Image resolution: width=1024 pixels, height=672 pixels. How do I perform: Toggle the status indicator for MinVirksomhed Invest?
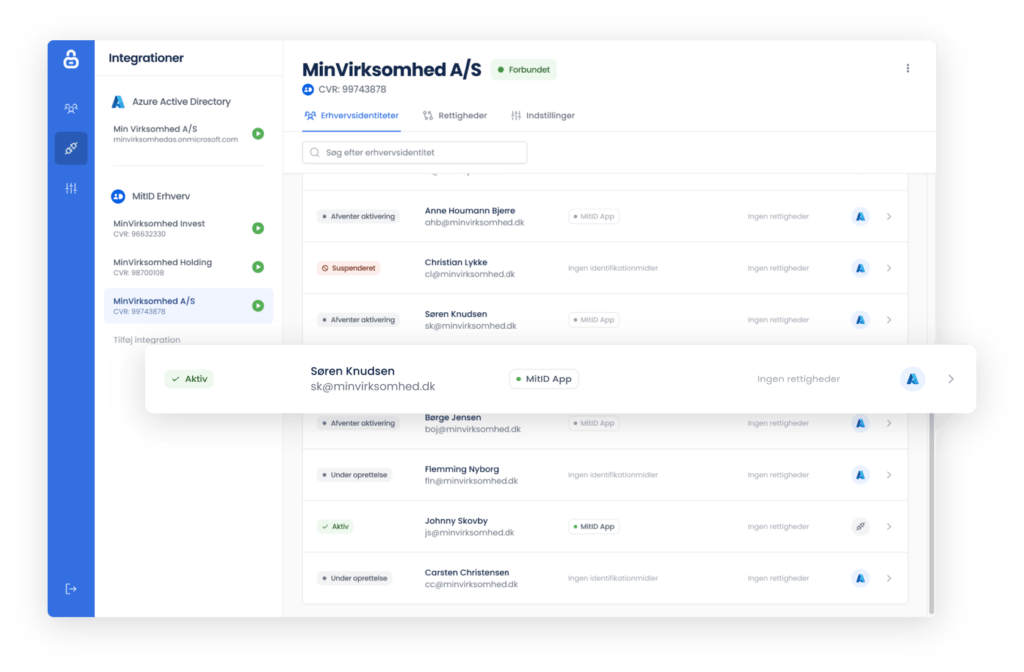pos(260,227)
